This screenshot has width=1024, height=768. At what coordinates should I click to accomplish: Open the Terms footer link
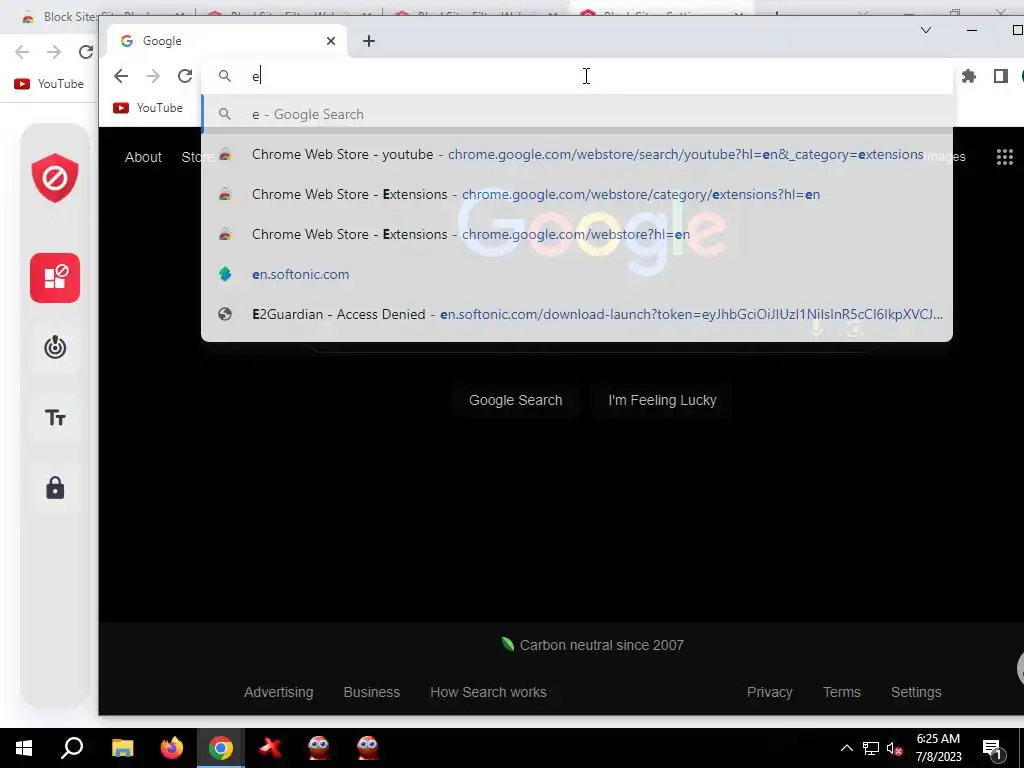point(842,692)
